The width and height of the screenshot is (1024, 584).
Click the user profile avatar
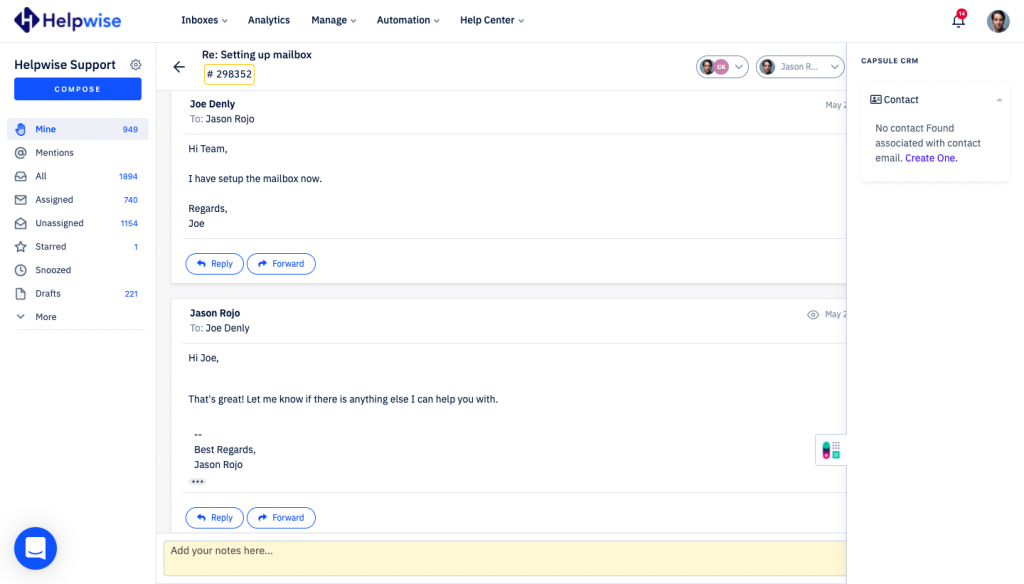pos(998,21)
